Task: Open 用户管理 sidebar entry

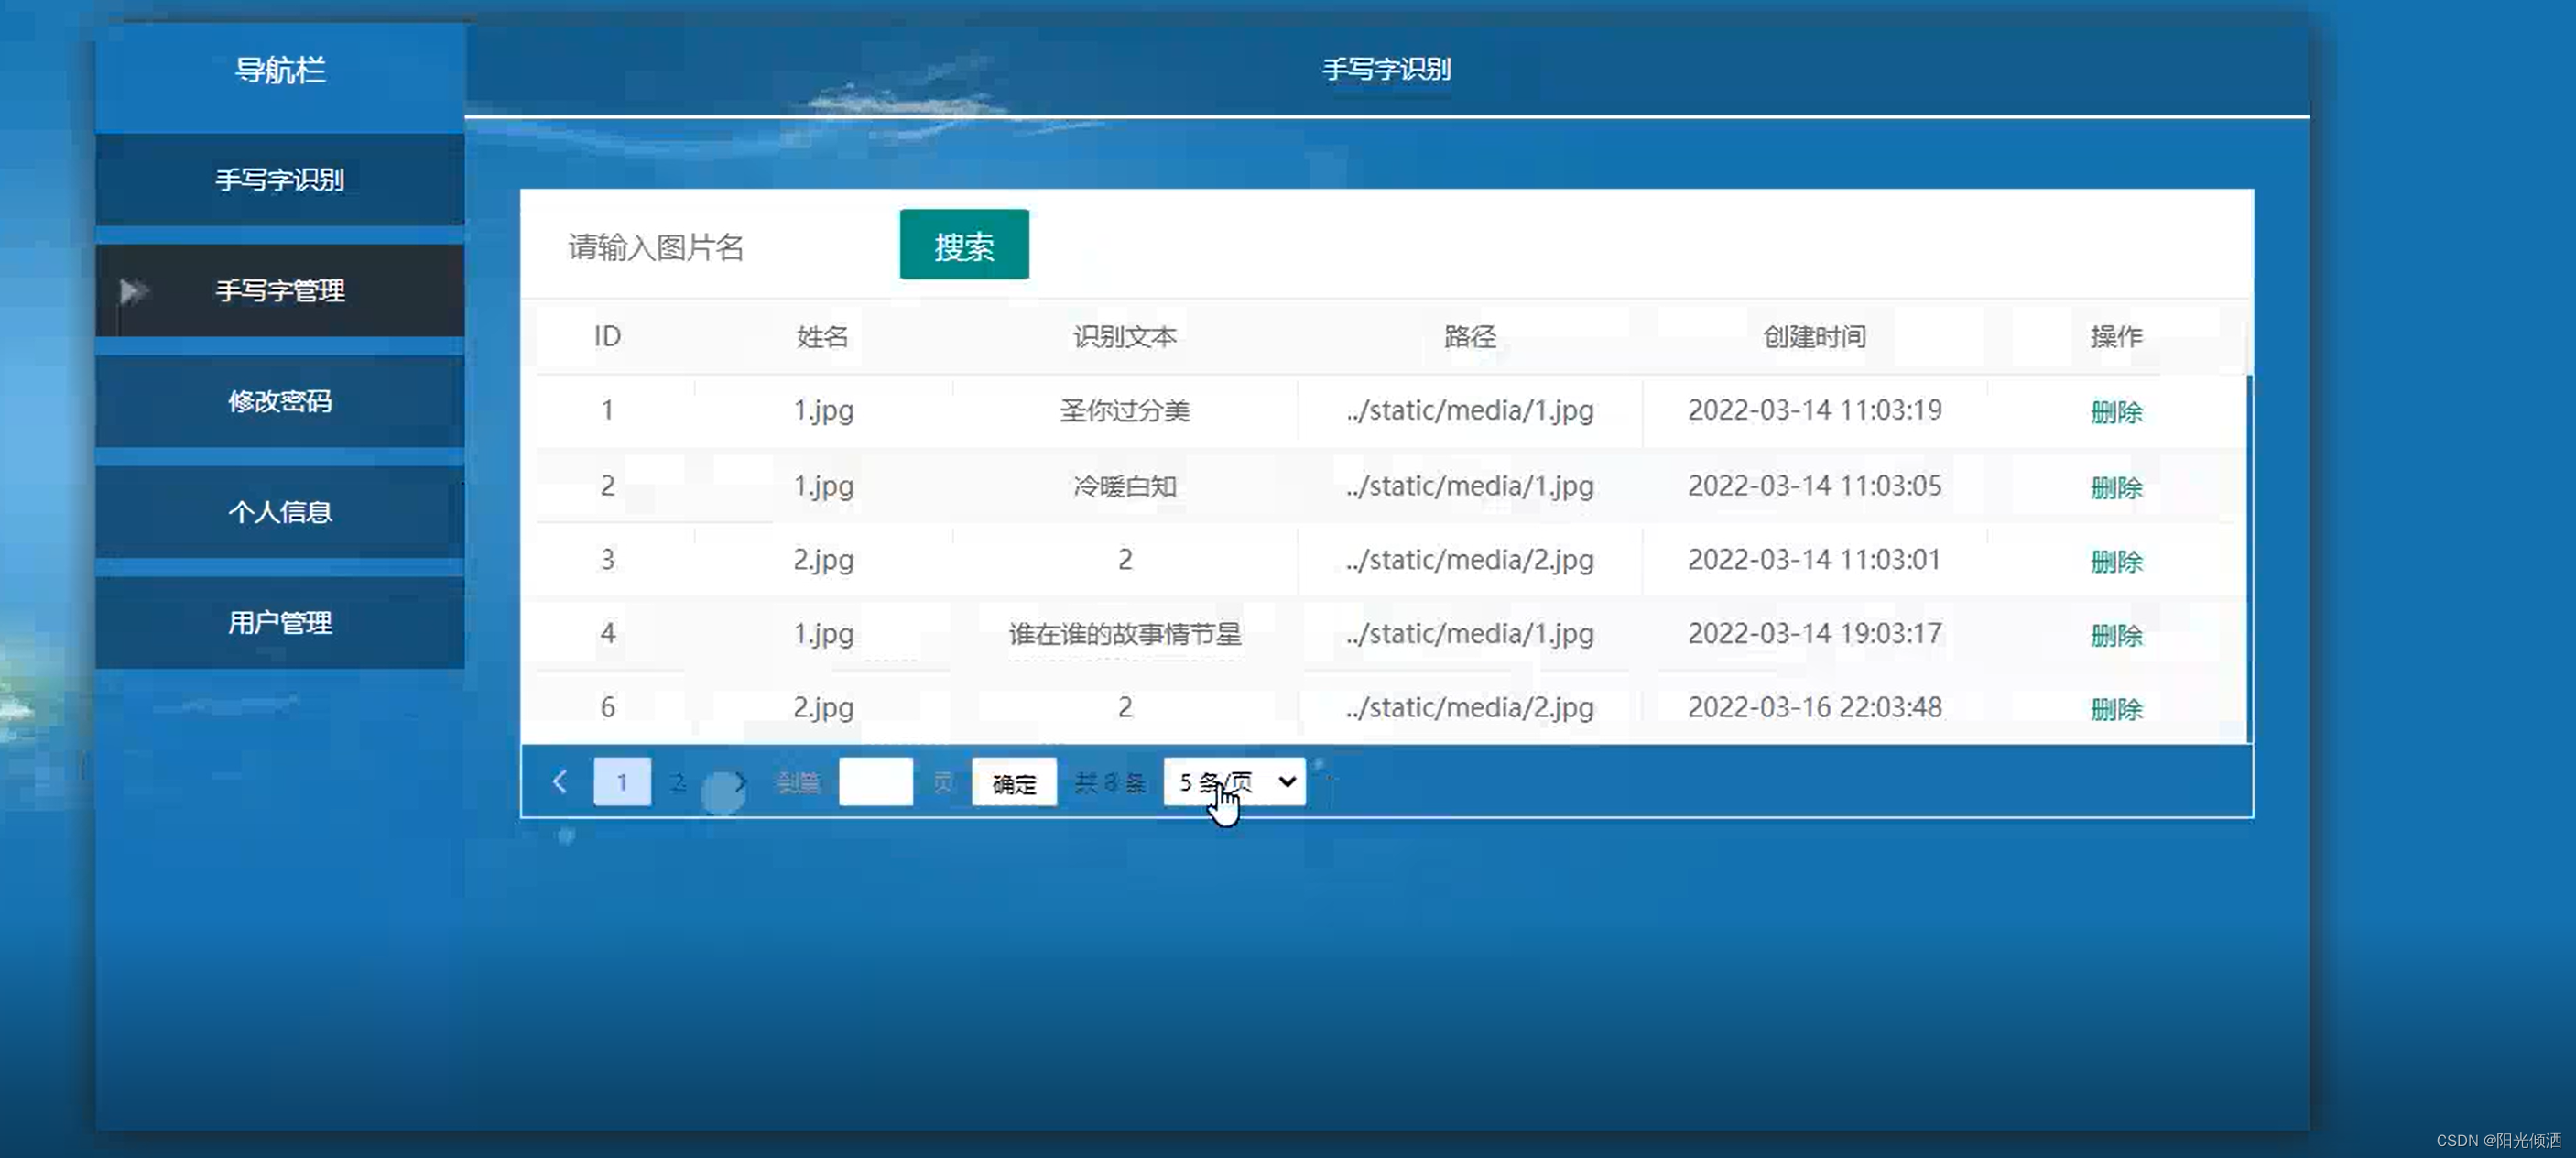Action: [x=280, y=623]
